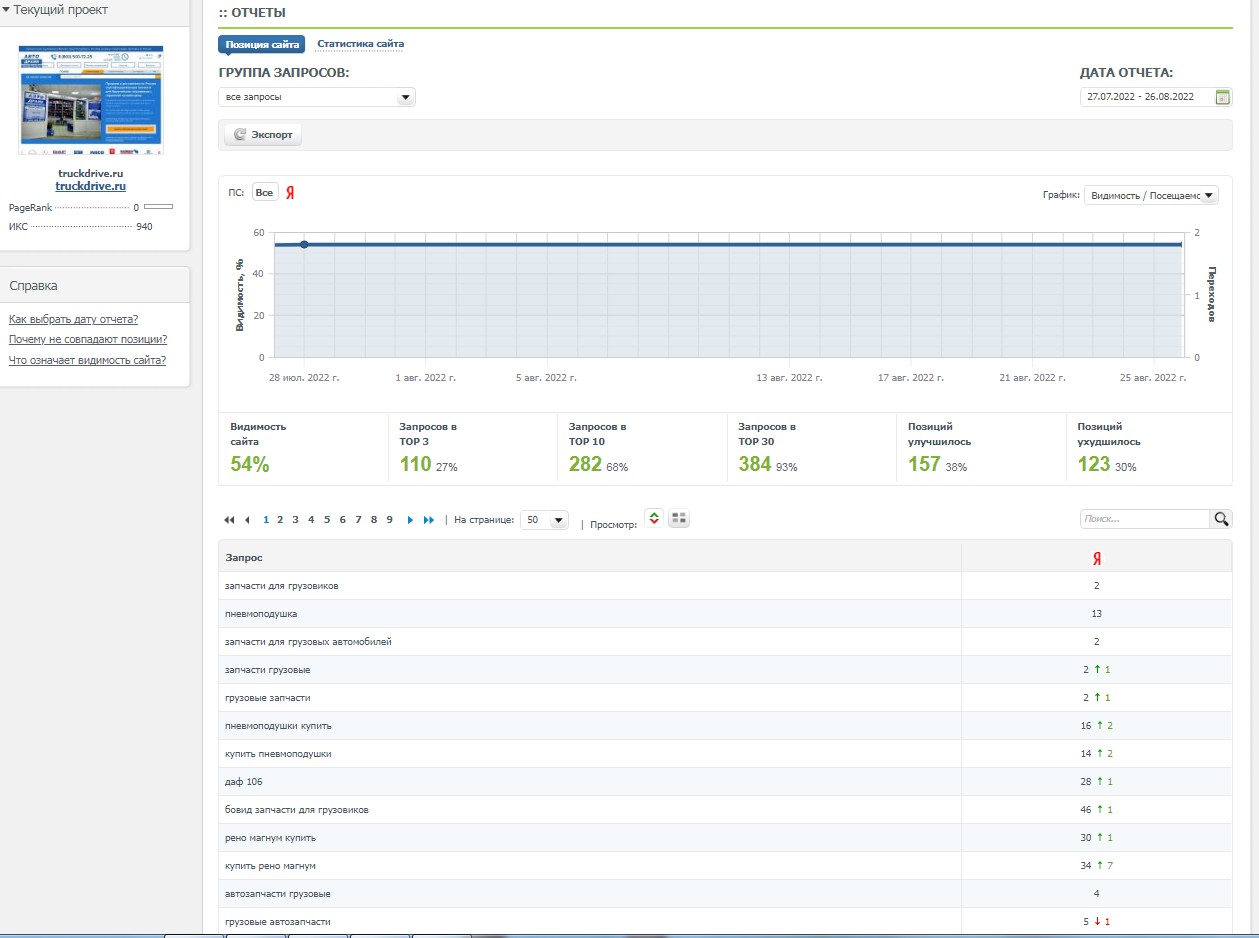
Task: Click position 5 for грузовые автозапчасти
Action: 1086,922
